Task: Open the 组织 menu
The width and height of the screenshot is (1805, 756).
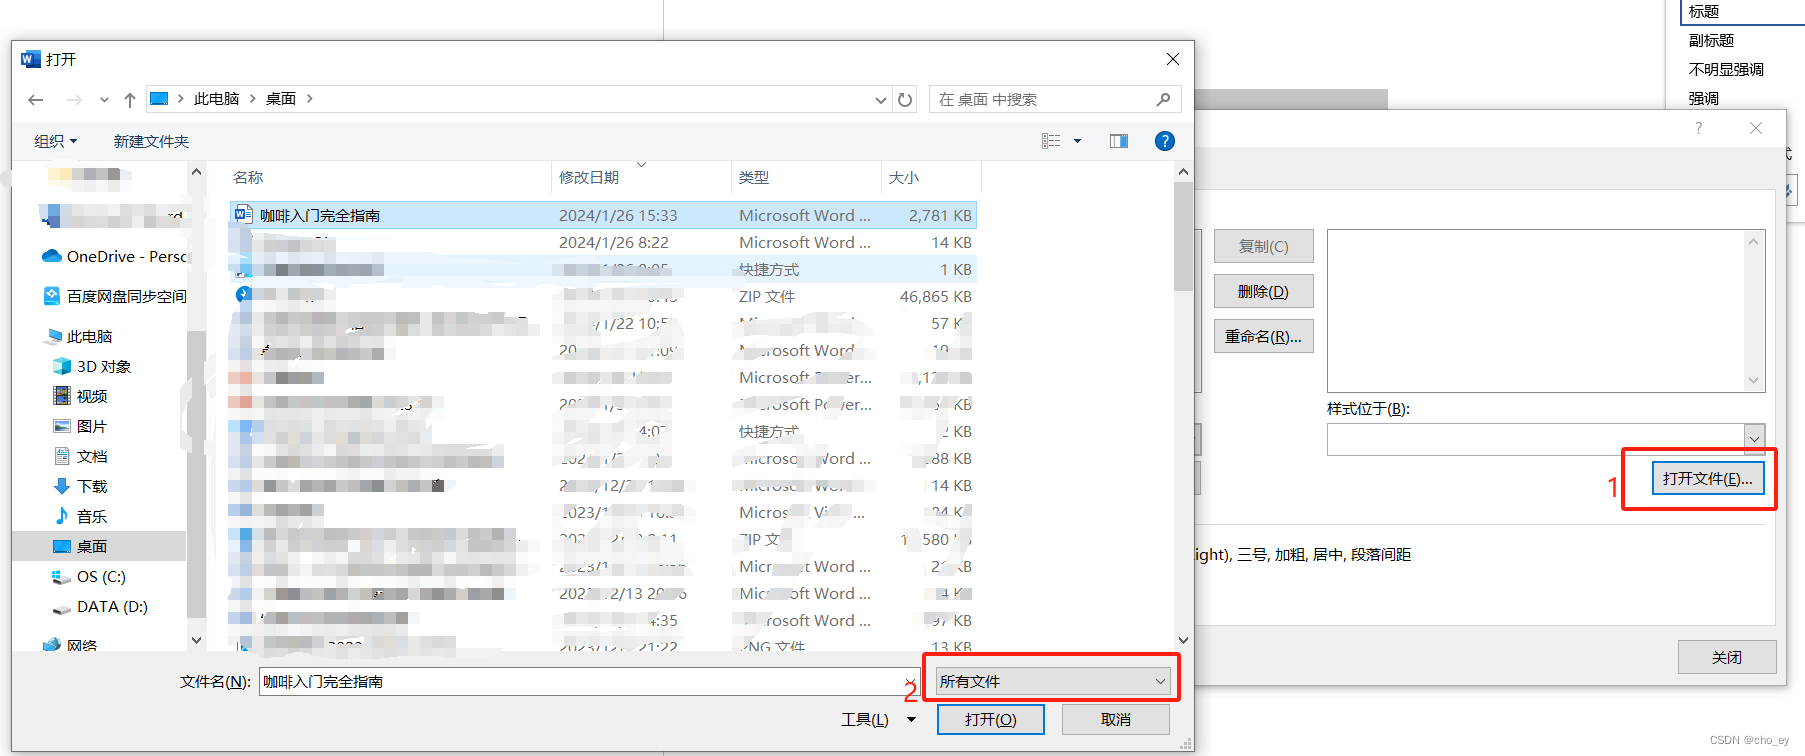Action: click(55, 141)
